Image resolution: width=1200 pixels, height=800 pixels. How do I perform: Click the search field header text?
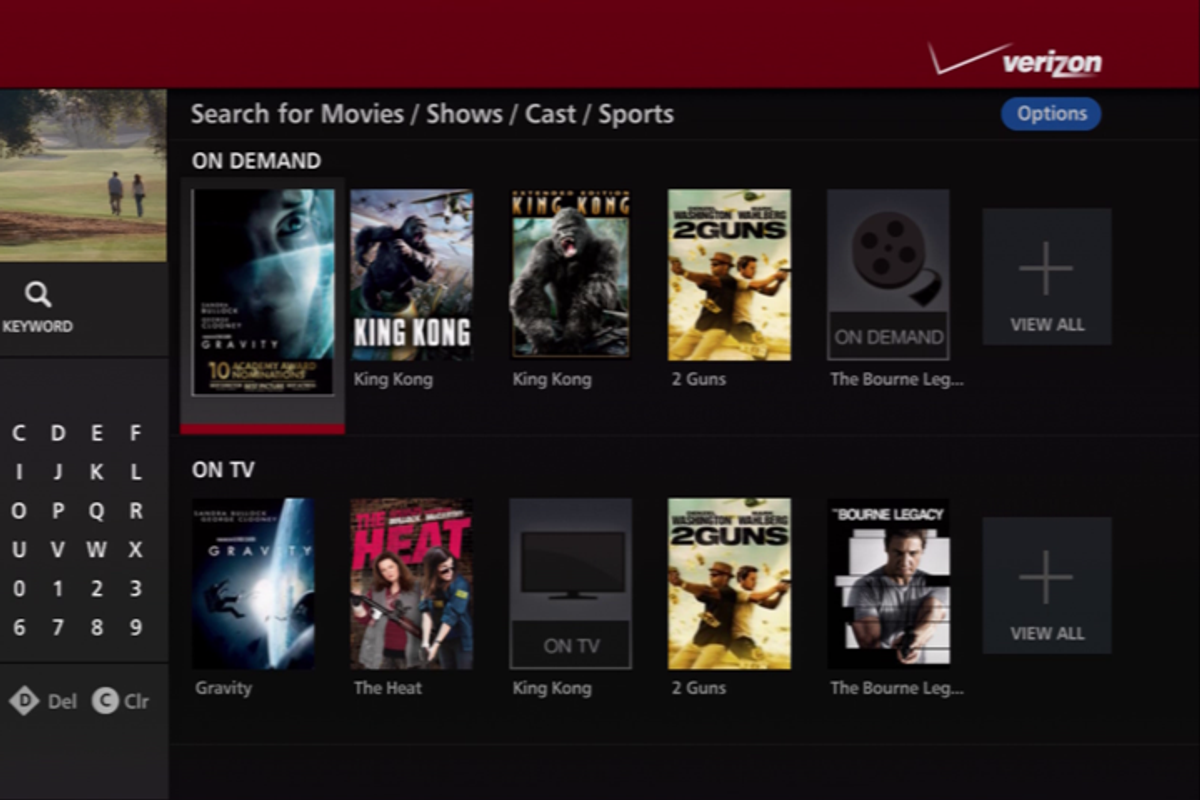point(432,114)
